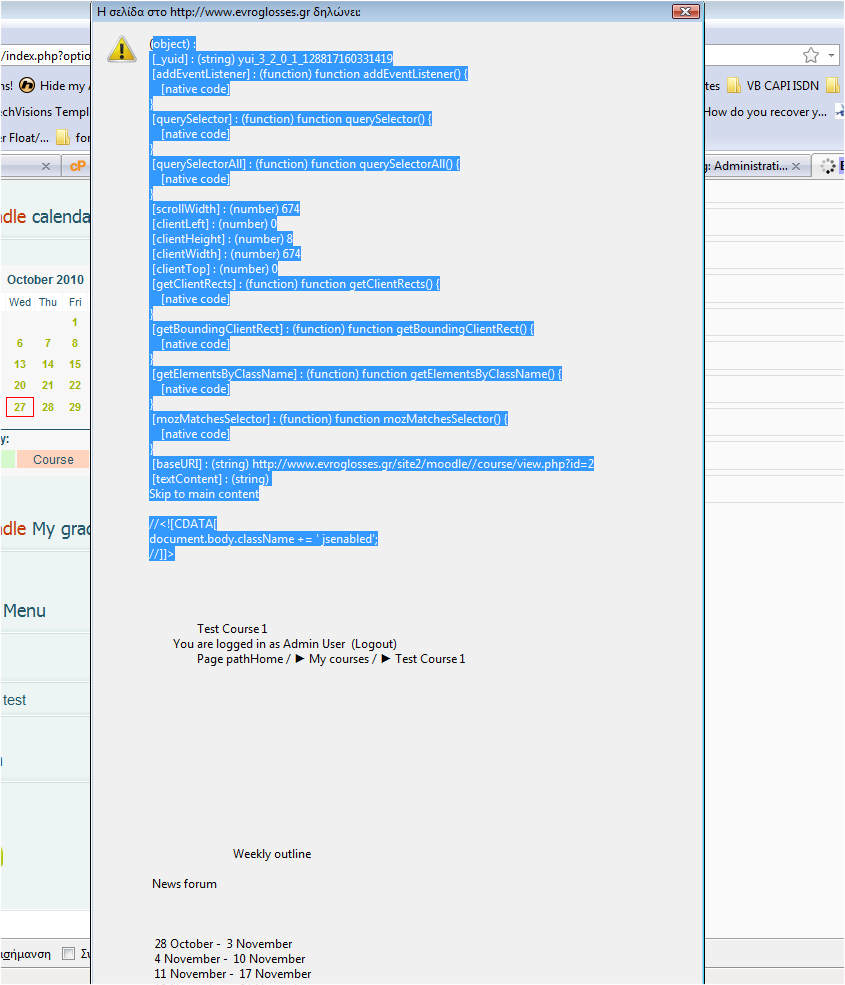
Task: Switch to the Administrati... tab
Action: point(746,166)
